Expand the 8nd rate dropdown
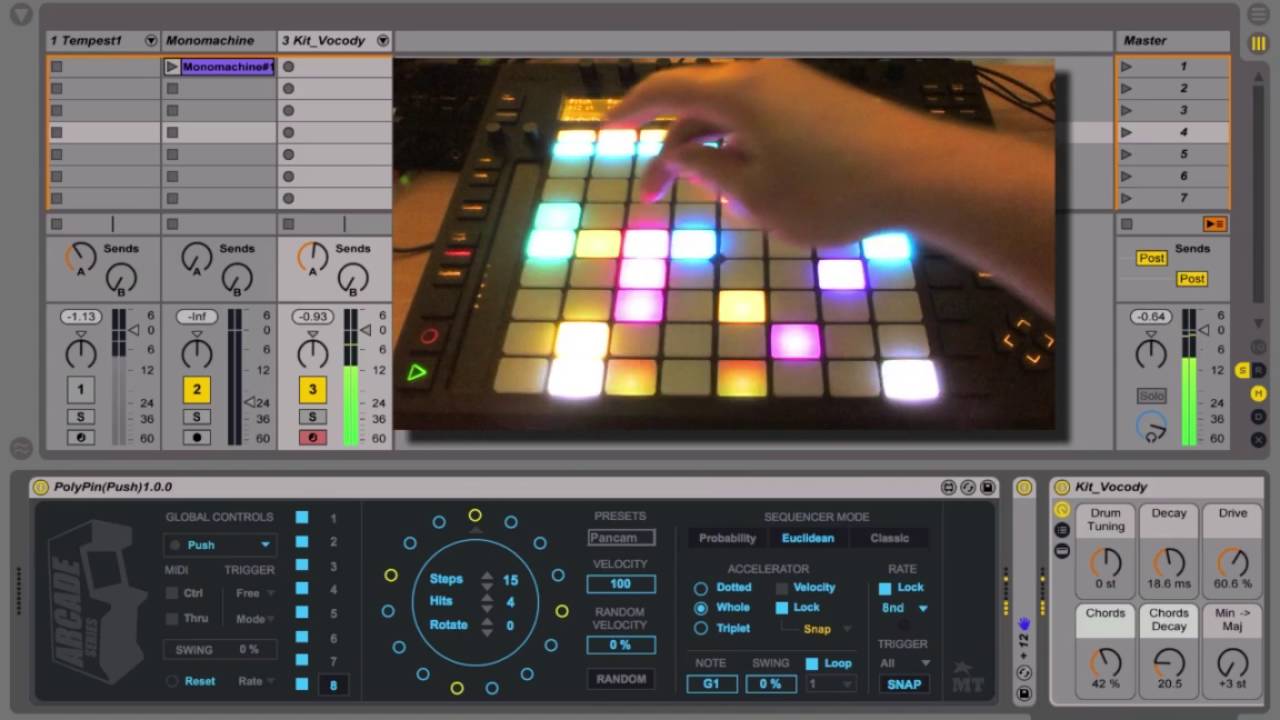Screen dimensions: 1280x720 (x=903, y=608)
